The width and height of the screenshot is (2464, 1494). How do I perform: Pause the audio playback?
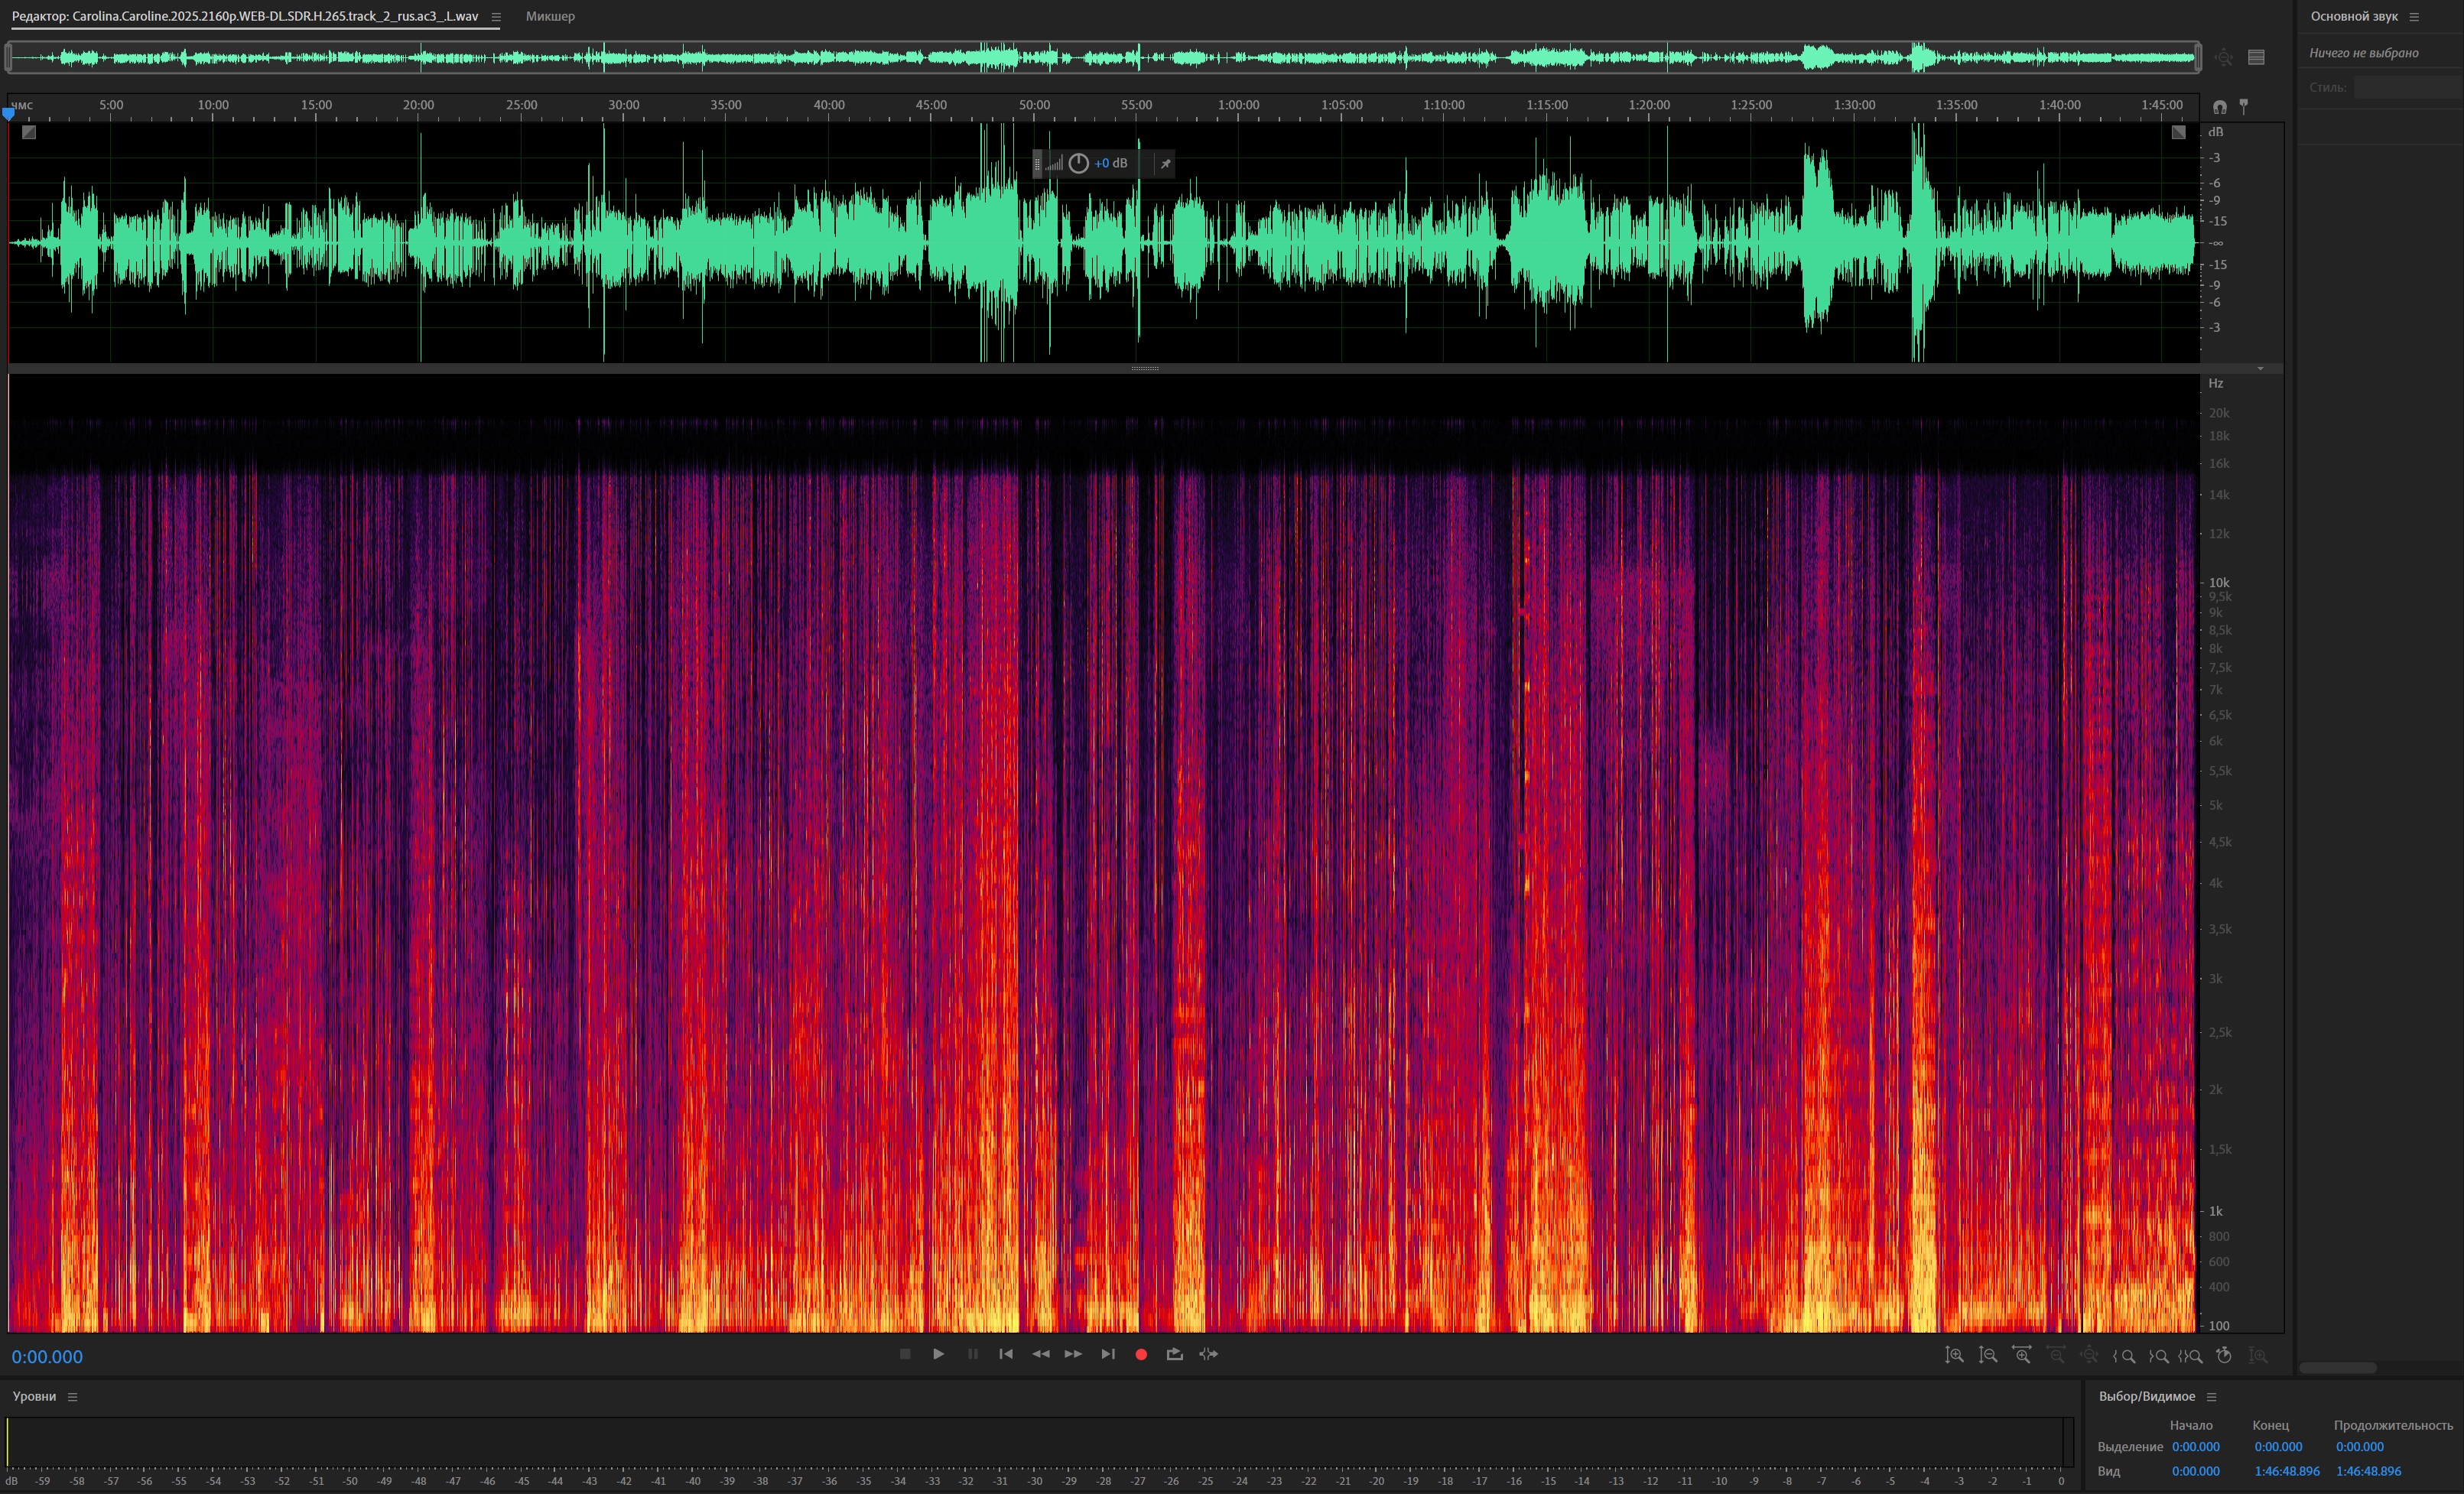tap(972, 1354)
